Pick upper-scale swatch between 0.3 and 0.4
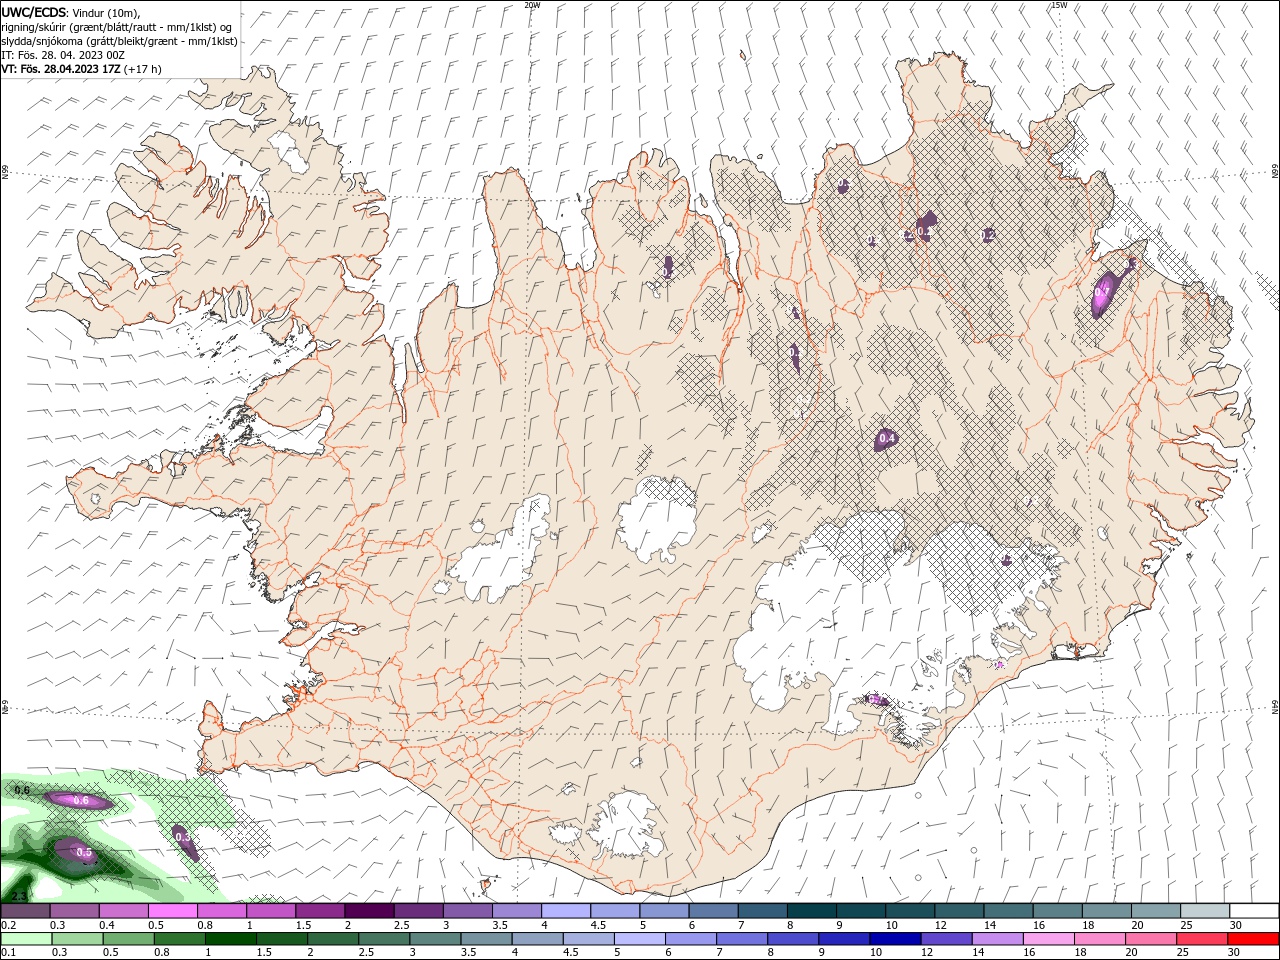The image size is (1280, 960). 74,911
